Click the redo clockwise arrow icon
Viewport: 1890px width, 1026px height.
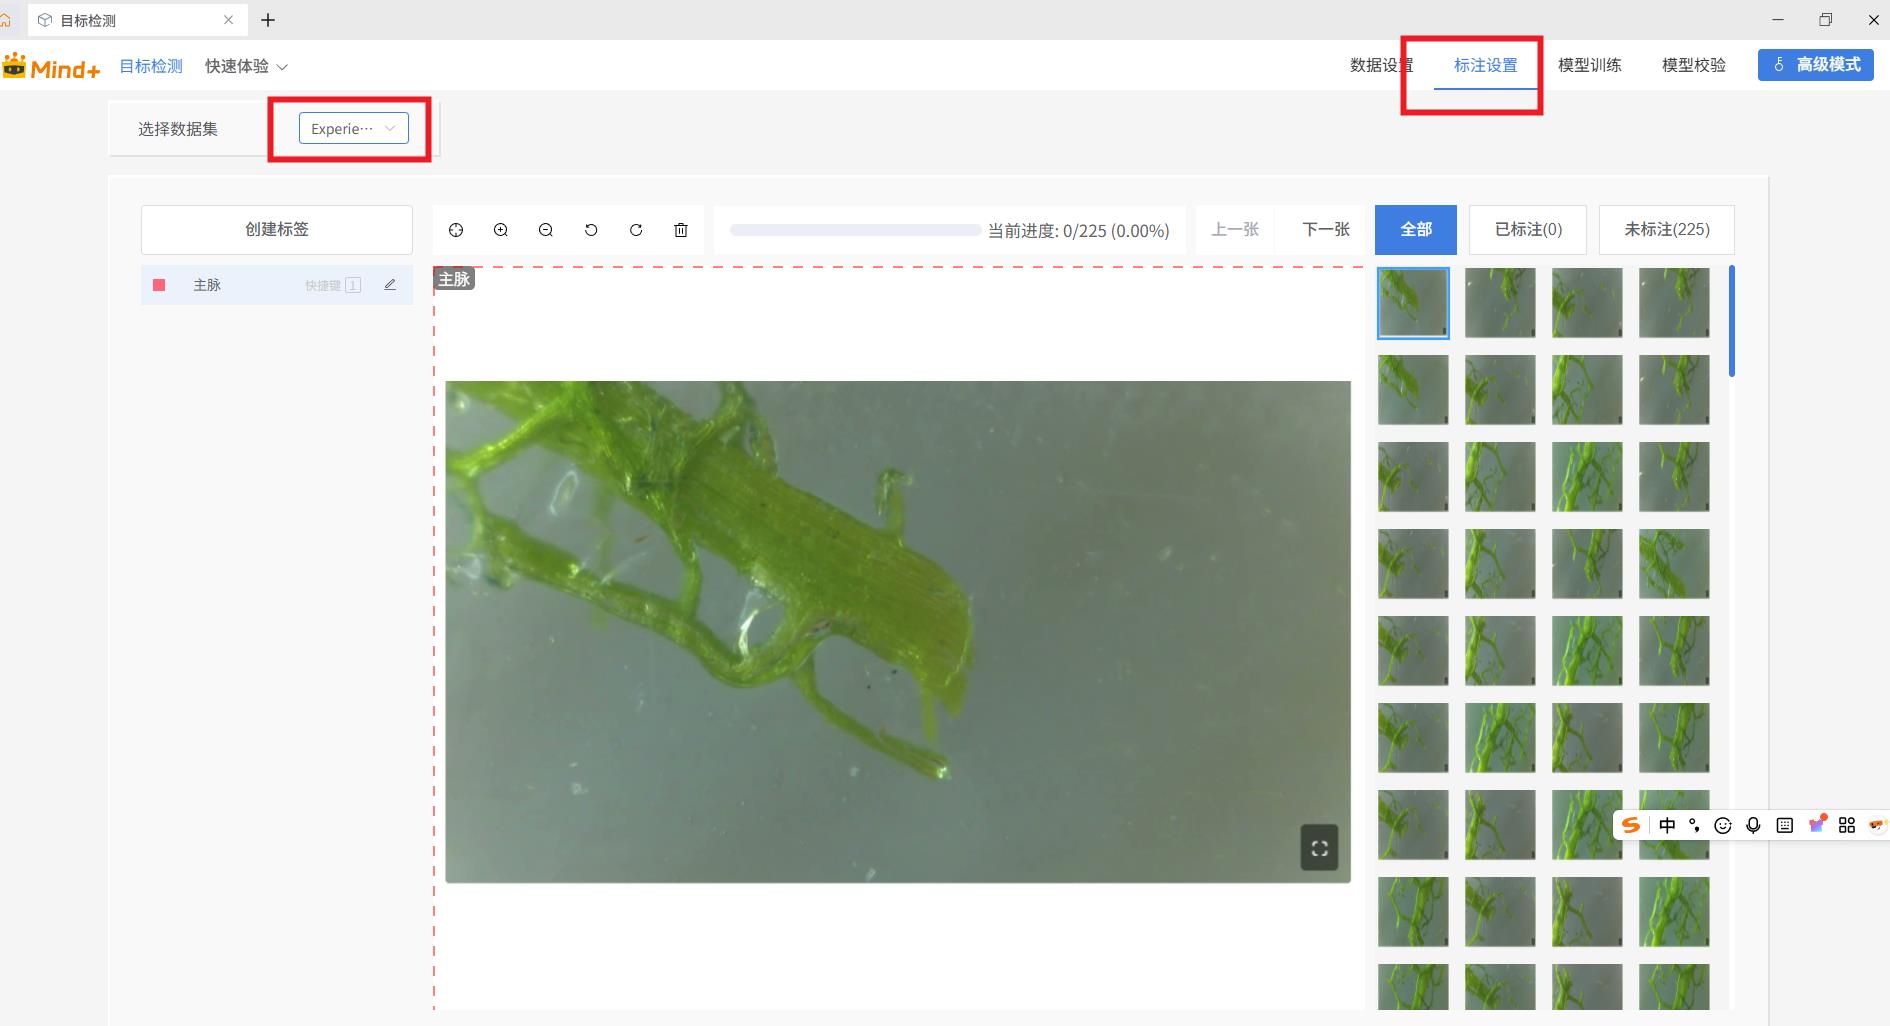pyautogui.click(x=636, y=230)
